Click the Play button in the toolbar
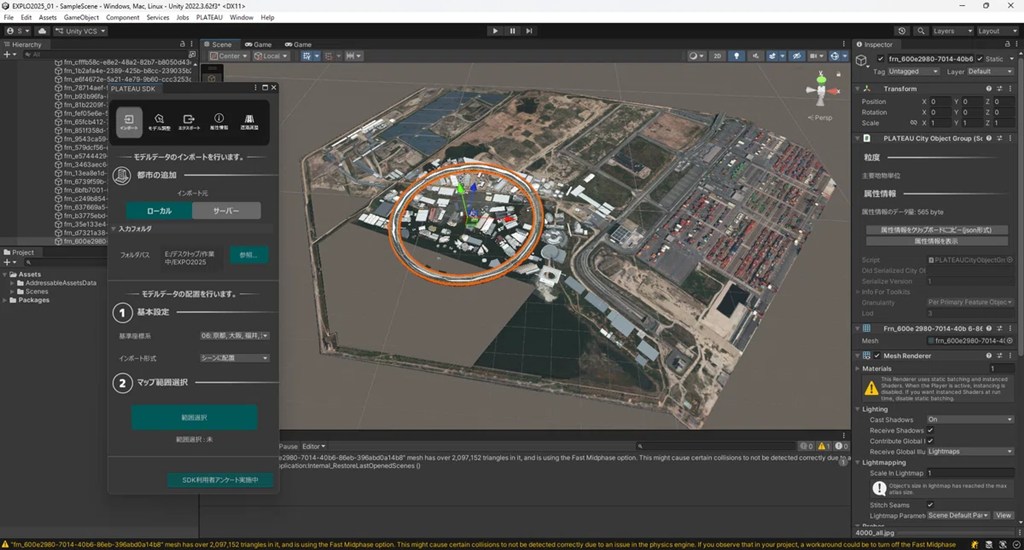1024x550 pixels. 494,31
